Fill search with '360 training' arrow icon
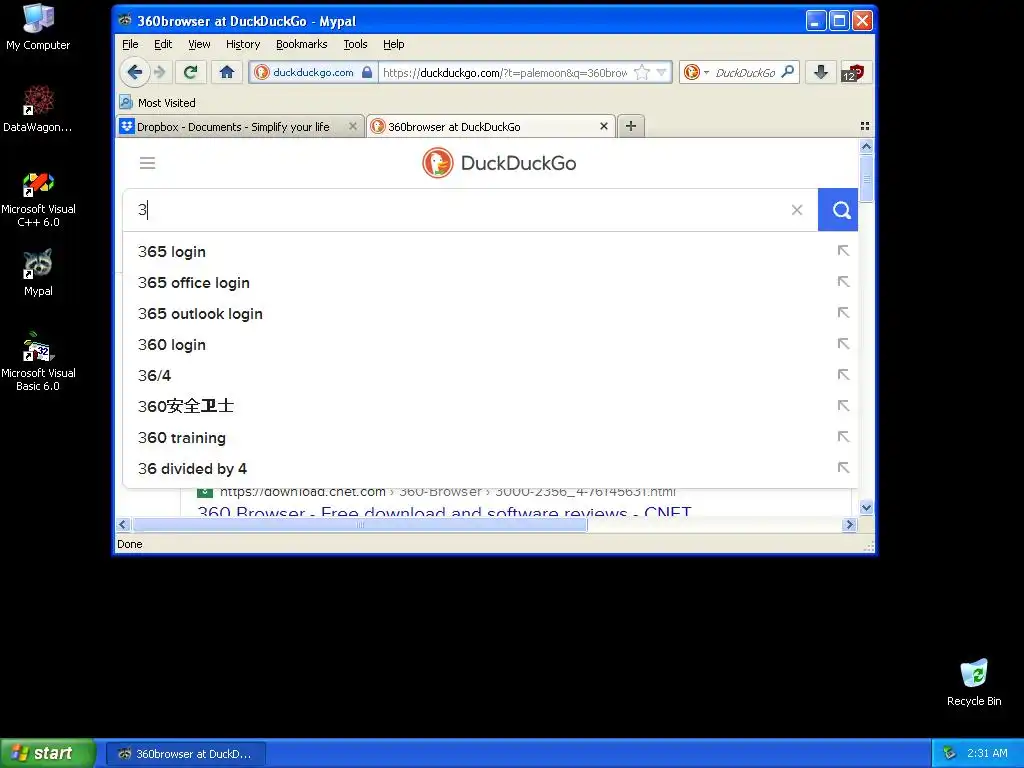Image resolution: width=1024 pixels, height=768 pixels. (843, 437)
